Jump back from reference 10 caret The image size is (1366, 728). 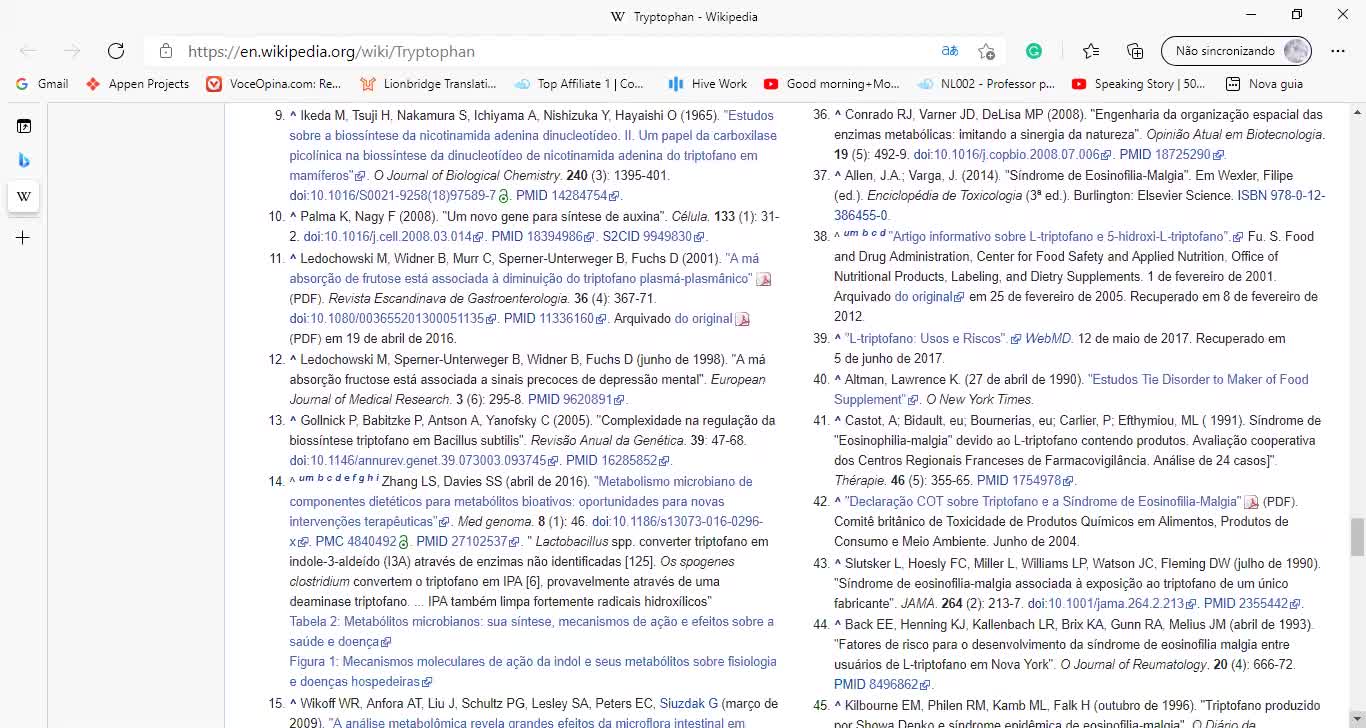pos(293,216)
